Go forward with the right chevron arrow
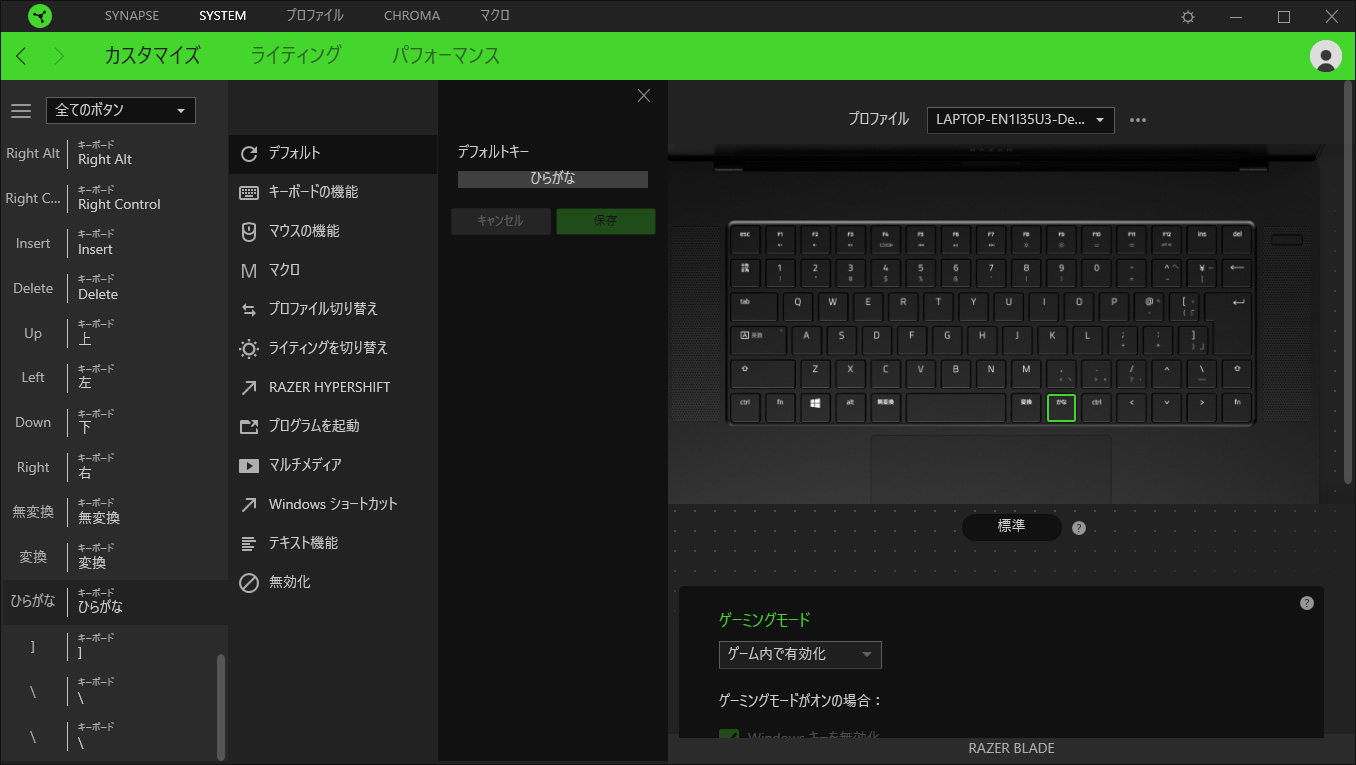1356x765 pixels. (59, 56)
